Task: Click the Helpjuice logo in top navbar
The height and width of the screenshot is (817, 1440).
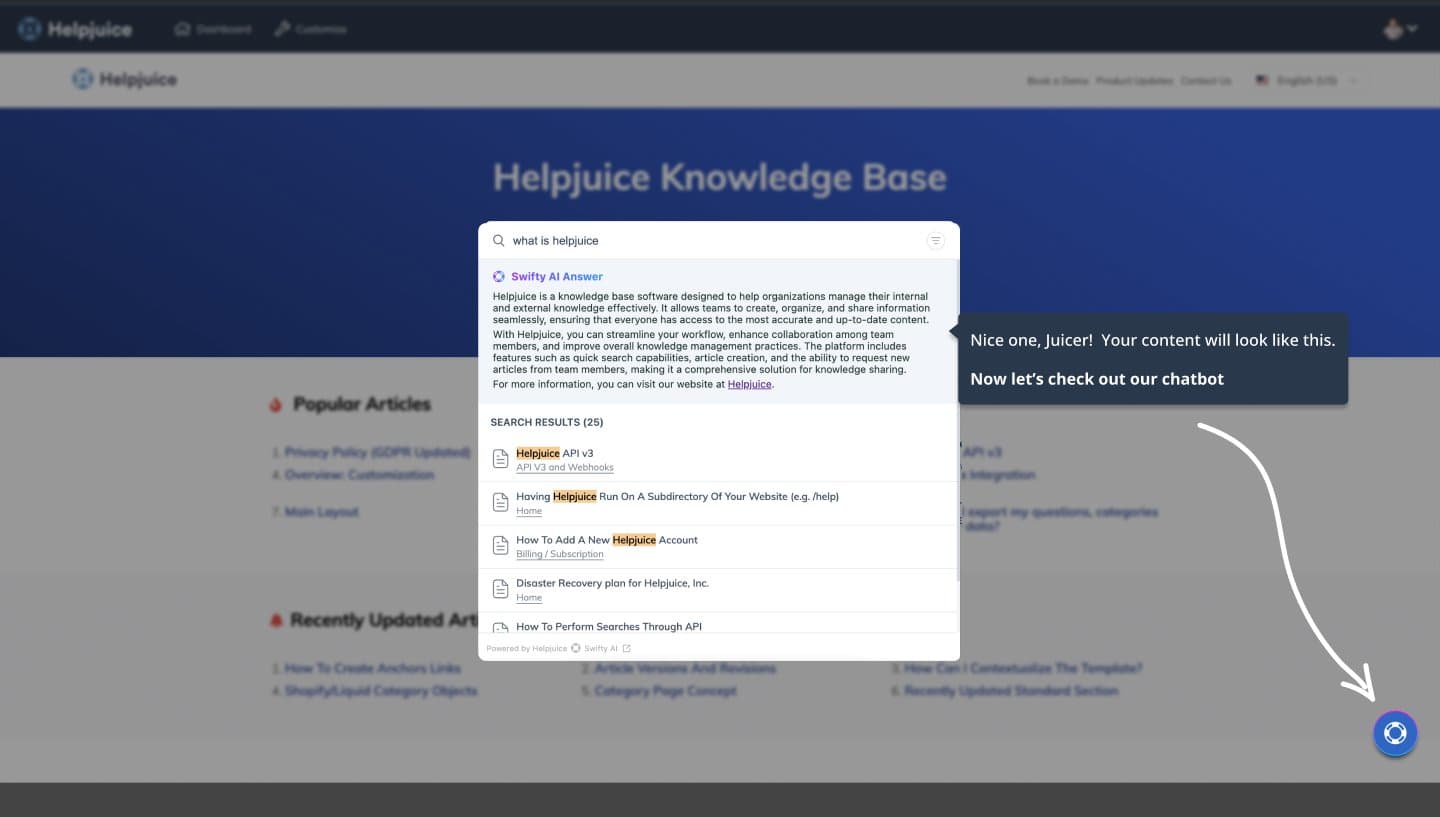Action: click(x=75, y=29)
